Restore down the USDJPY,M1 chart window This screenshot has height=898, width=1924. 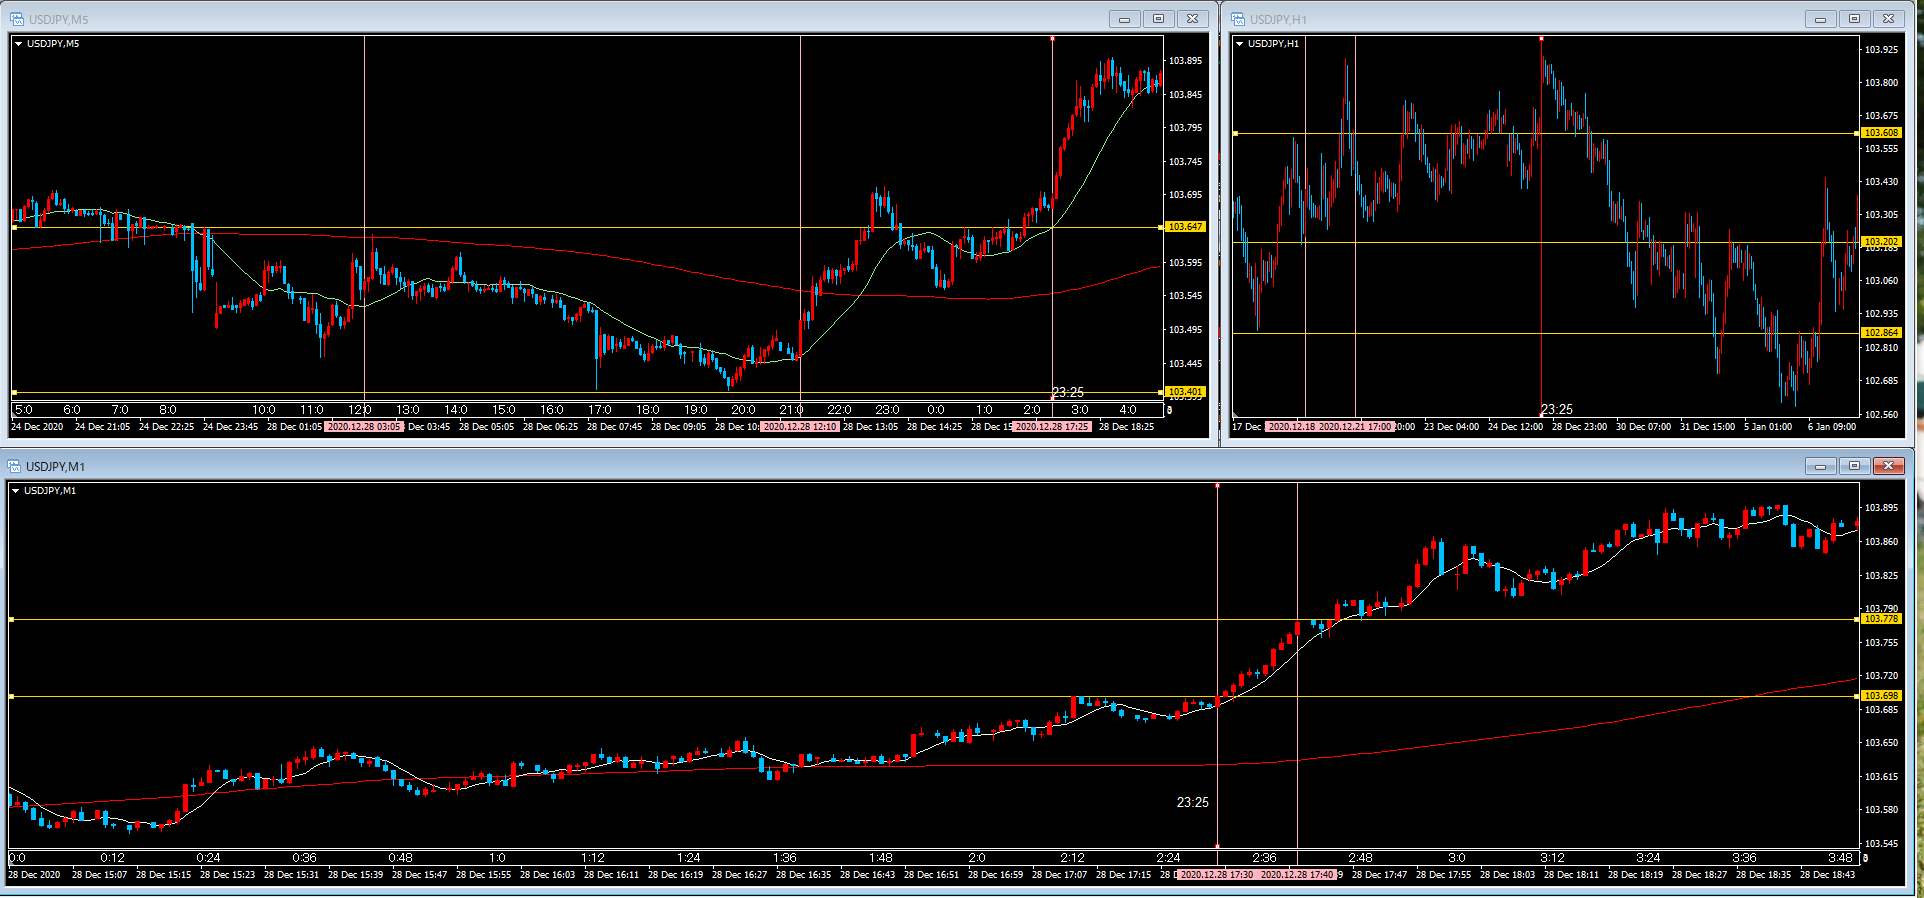1854,466
